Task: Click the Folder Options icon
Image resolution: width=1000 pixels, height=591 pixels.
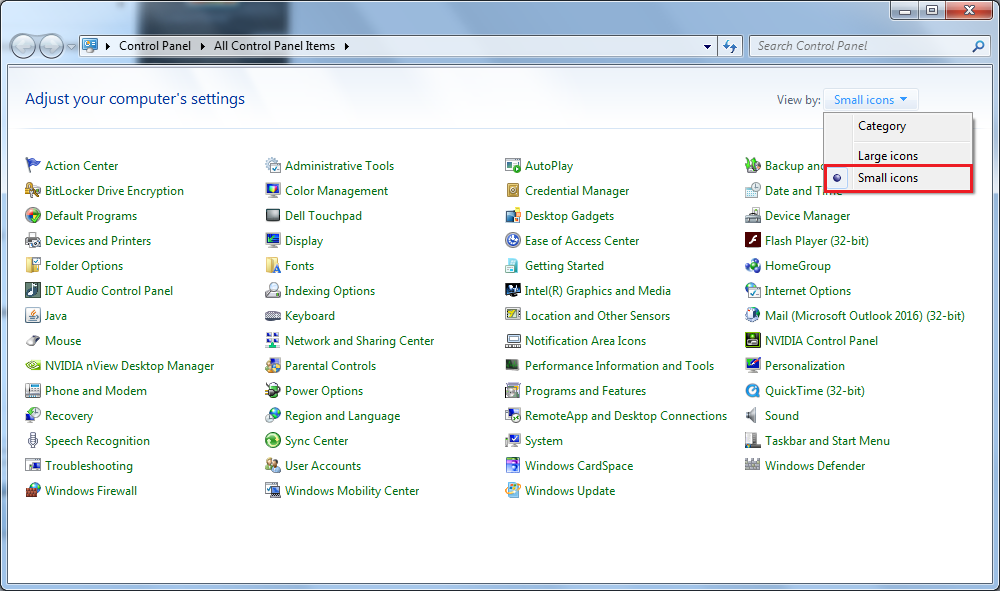Action: tap(33, 265)
